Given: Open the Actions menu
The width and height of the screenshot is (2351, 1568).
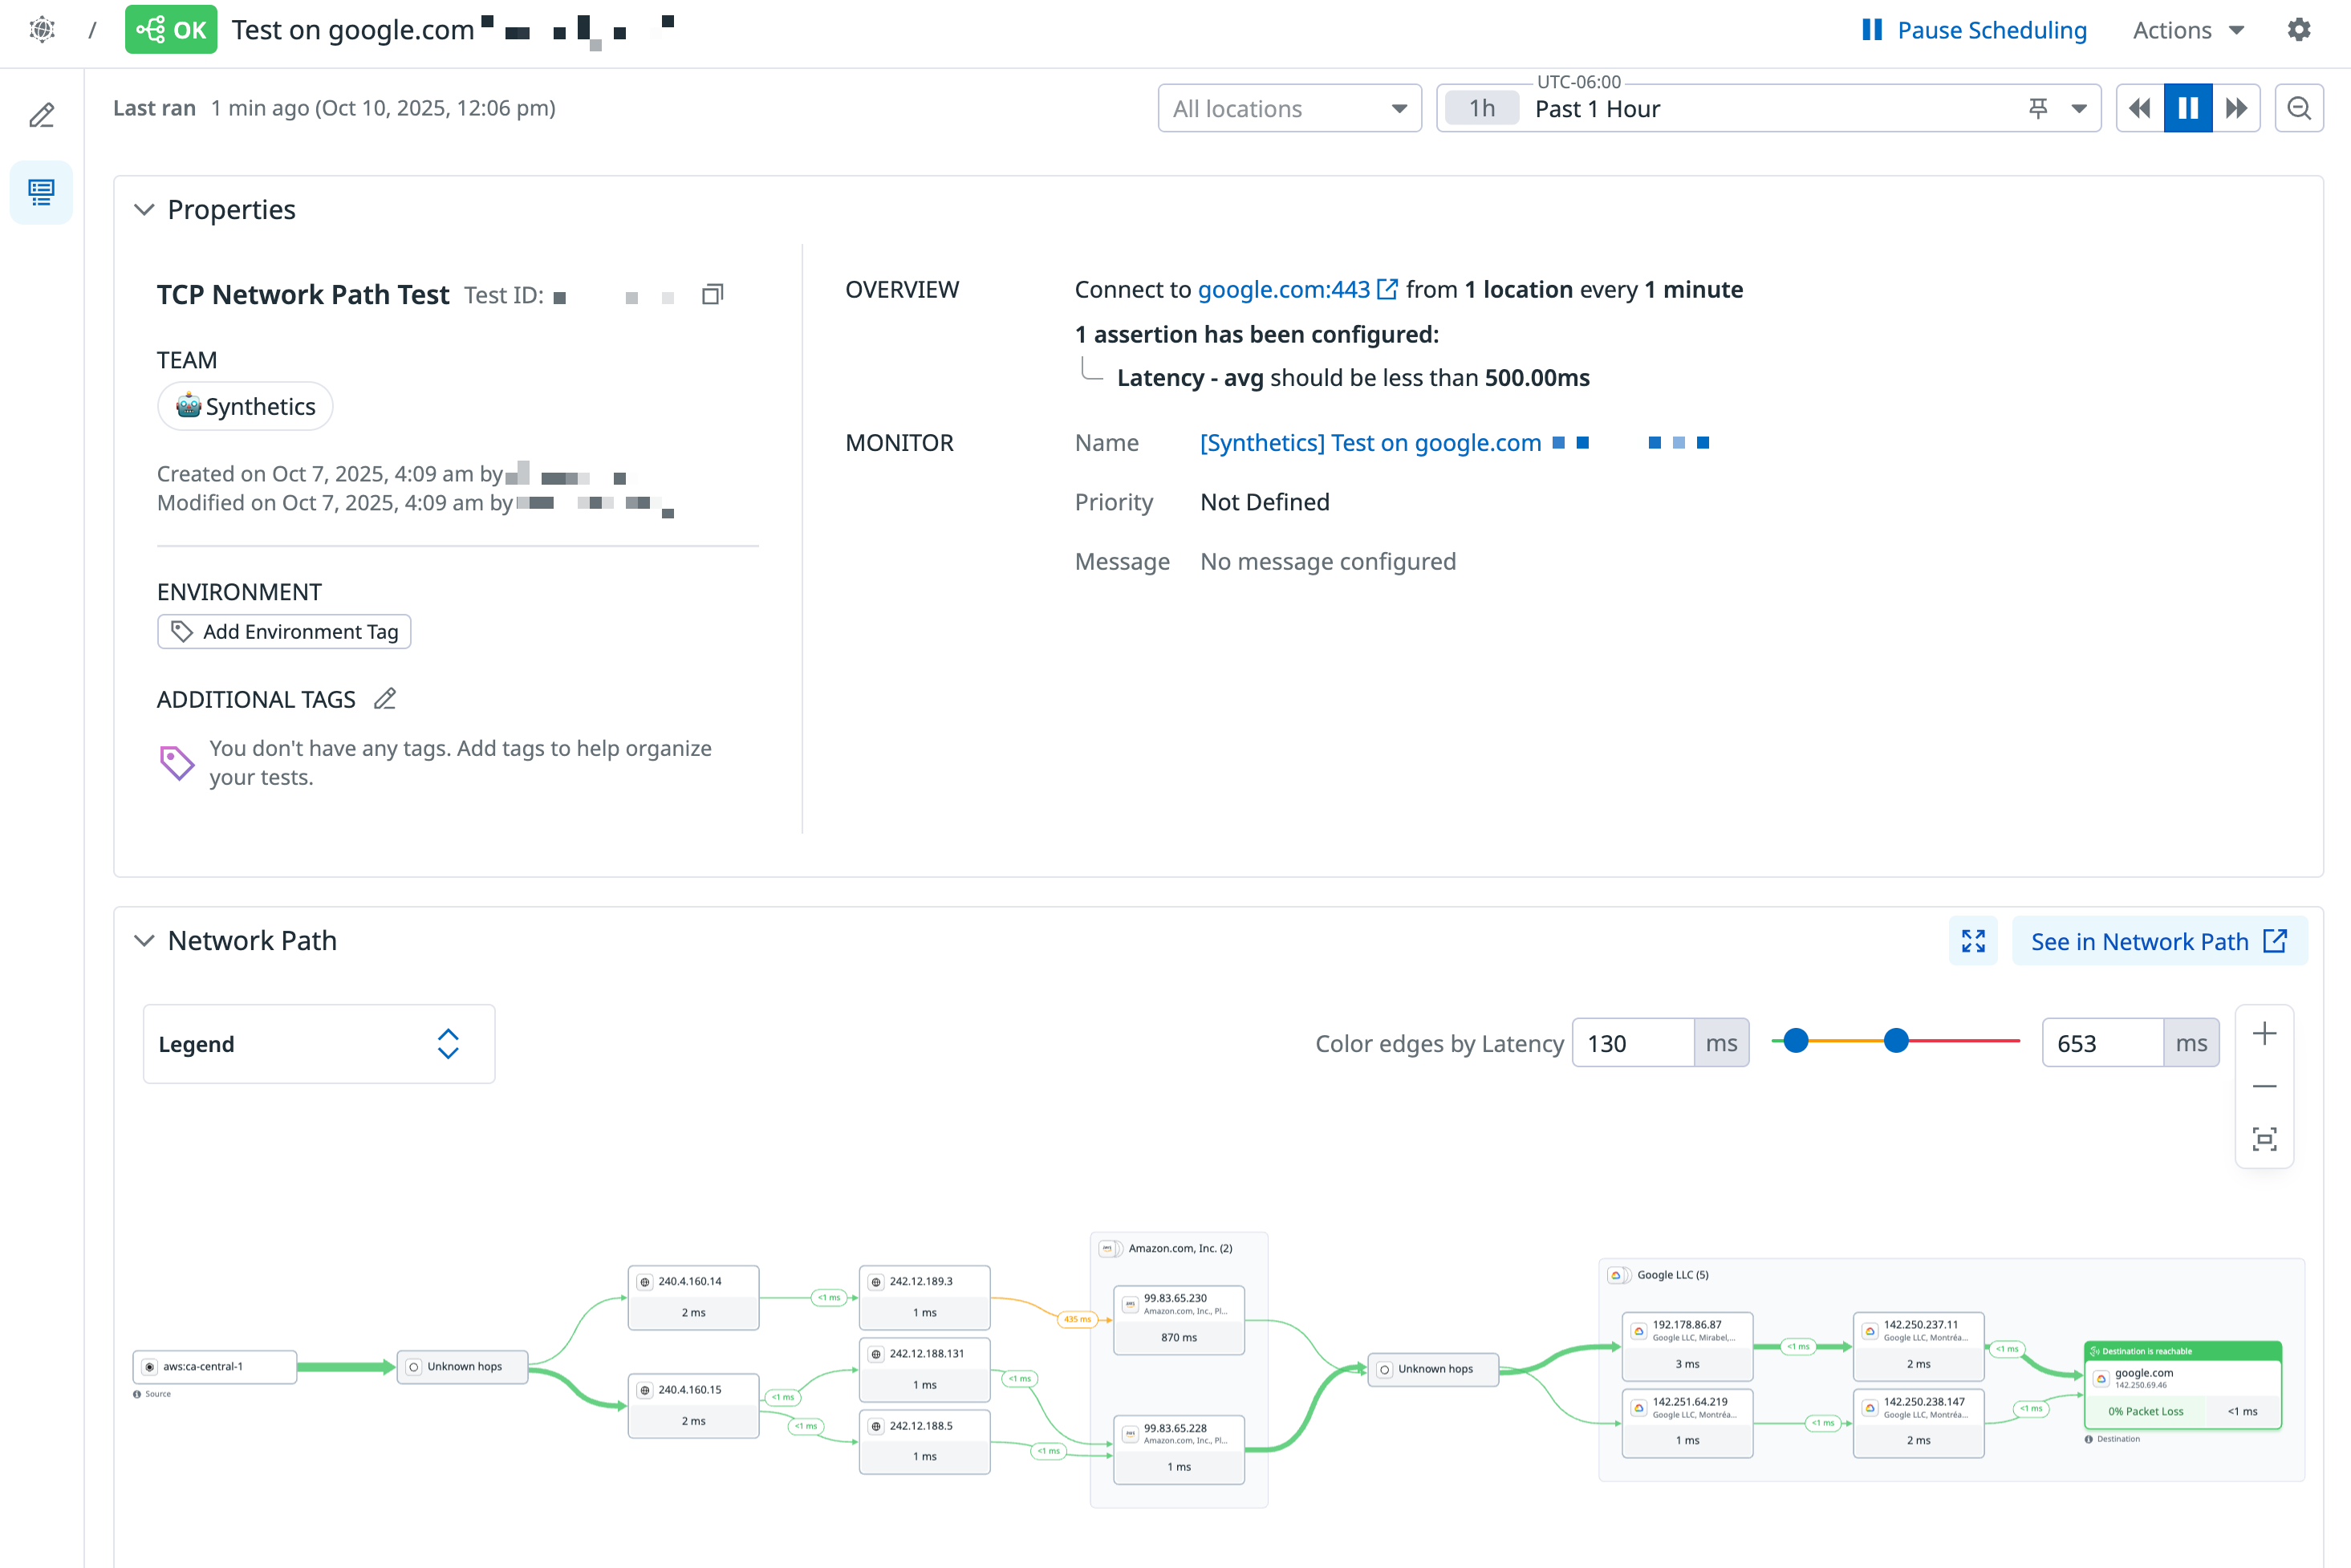Looking at the screenshot, I should pyautogui.click(x=2187, y=30).
